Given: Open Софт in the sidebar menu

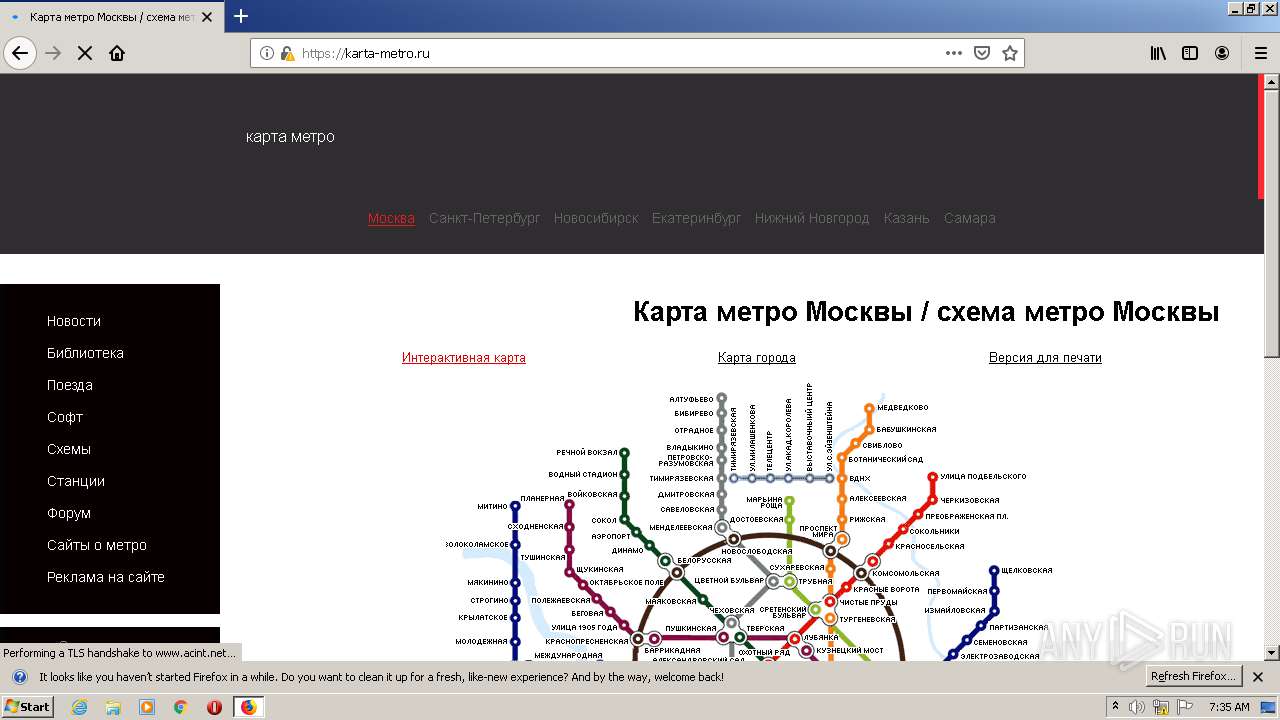Looking at the screenshot, I should click(65, 417).
